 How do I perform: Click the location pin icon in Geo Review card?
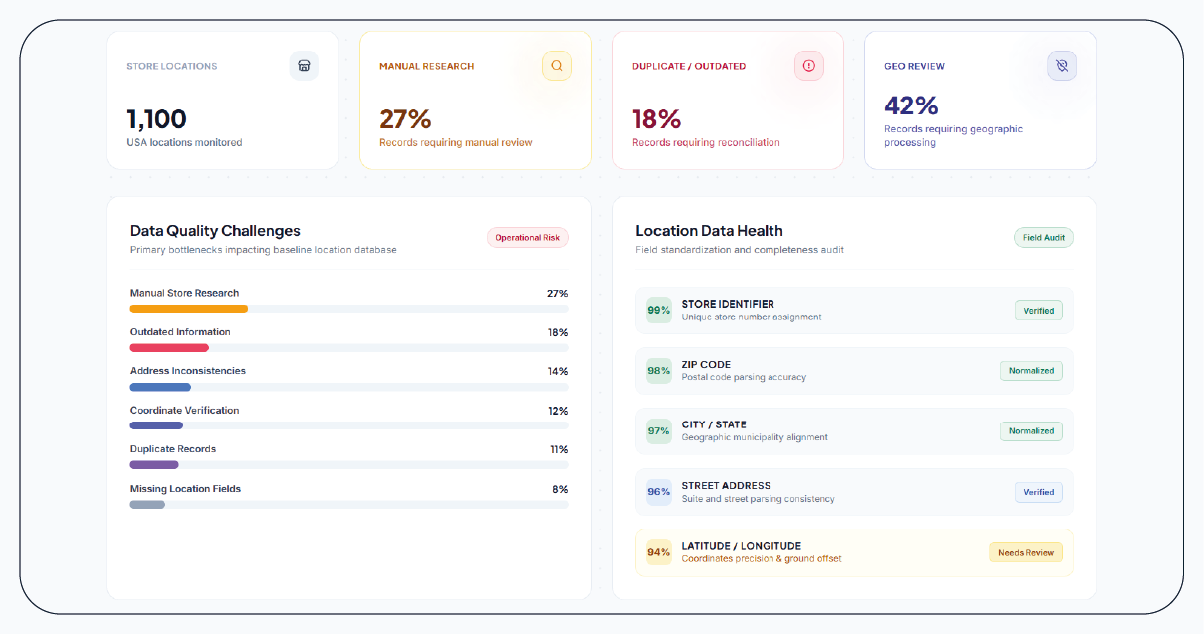(x=1062, y=66)
